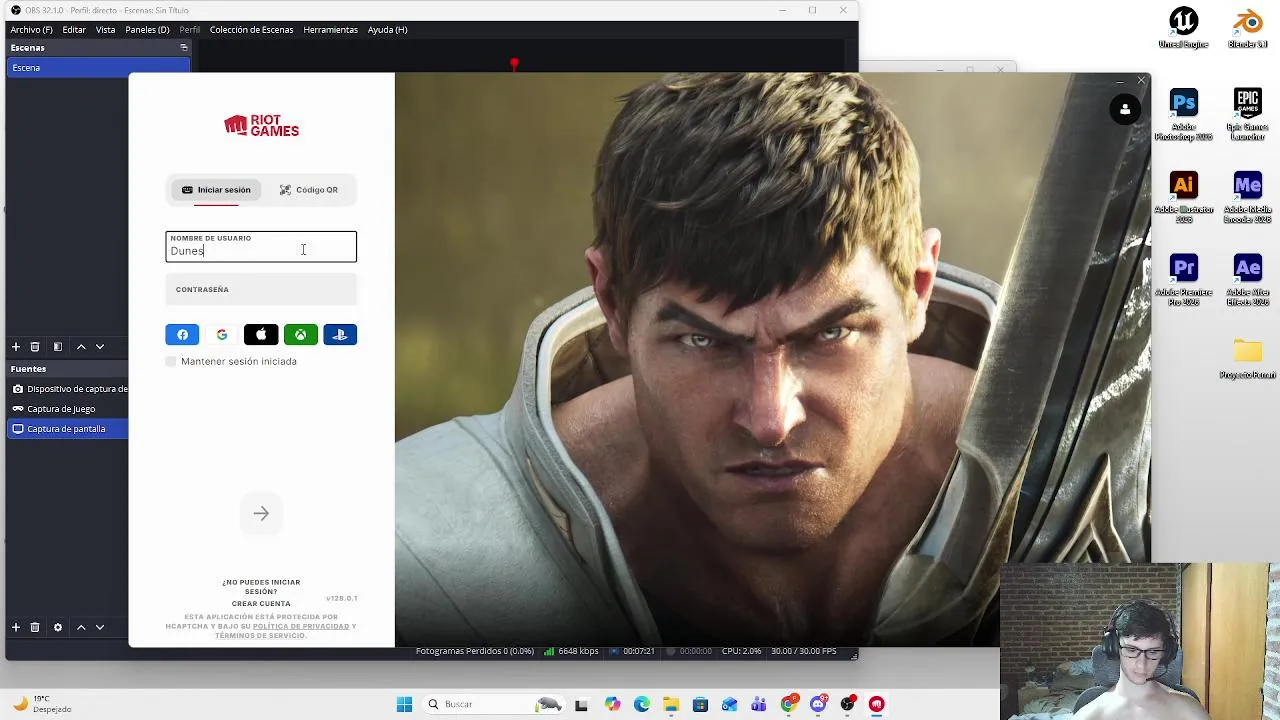The image size is (1280, 720).
Task: Sign in with Google icon
Action: click(222, 335)
